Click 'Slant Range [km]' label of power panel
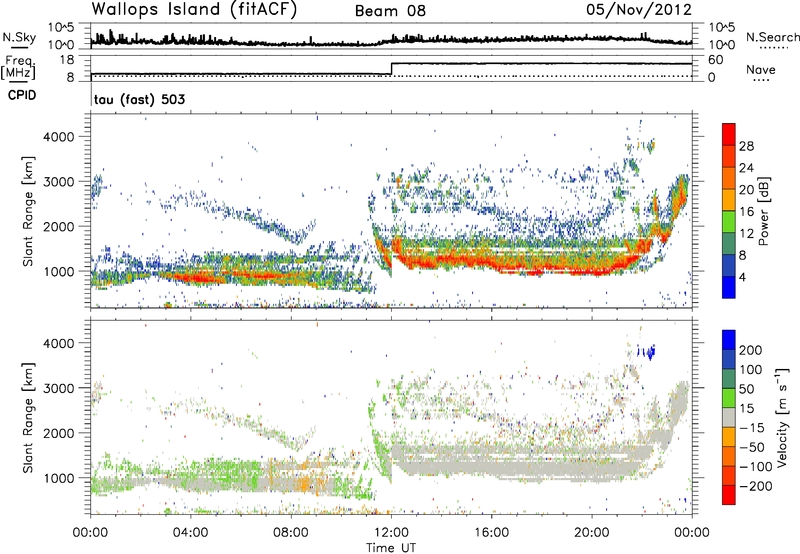 29,211
